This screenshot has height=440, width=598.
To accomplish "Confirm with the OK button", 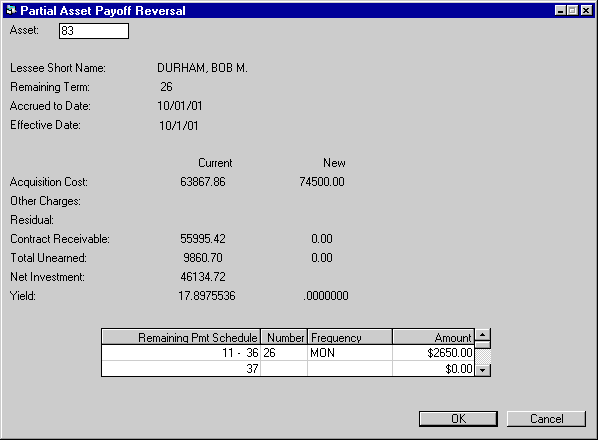I will click(458, 419).
